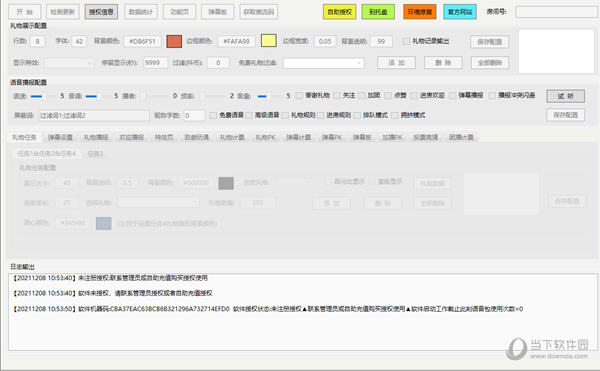Focus the 房间号 room number field

click(x=556, y=12)
